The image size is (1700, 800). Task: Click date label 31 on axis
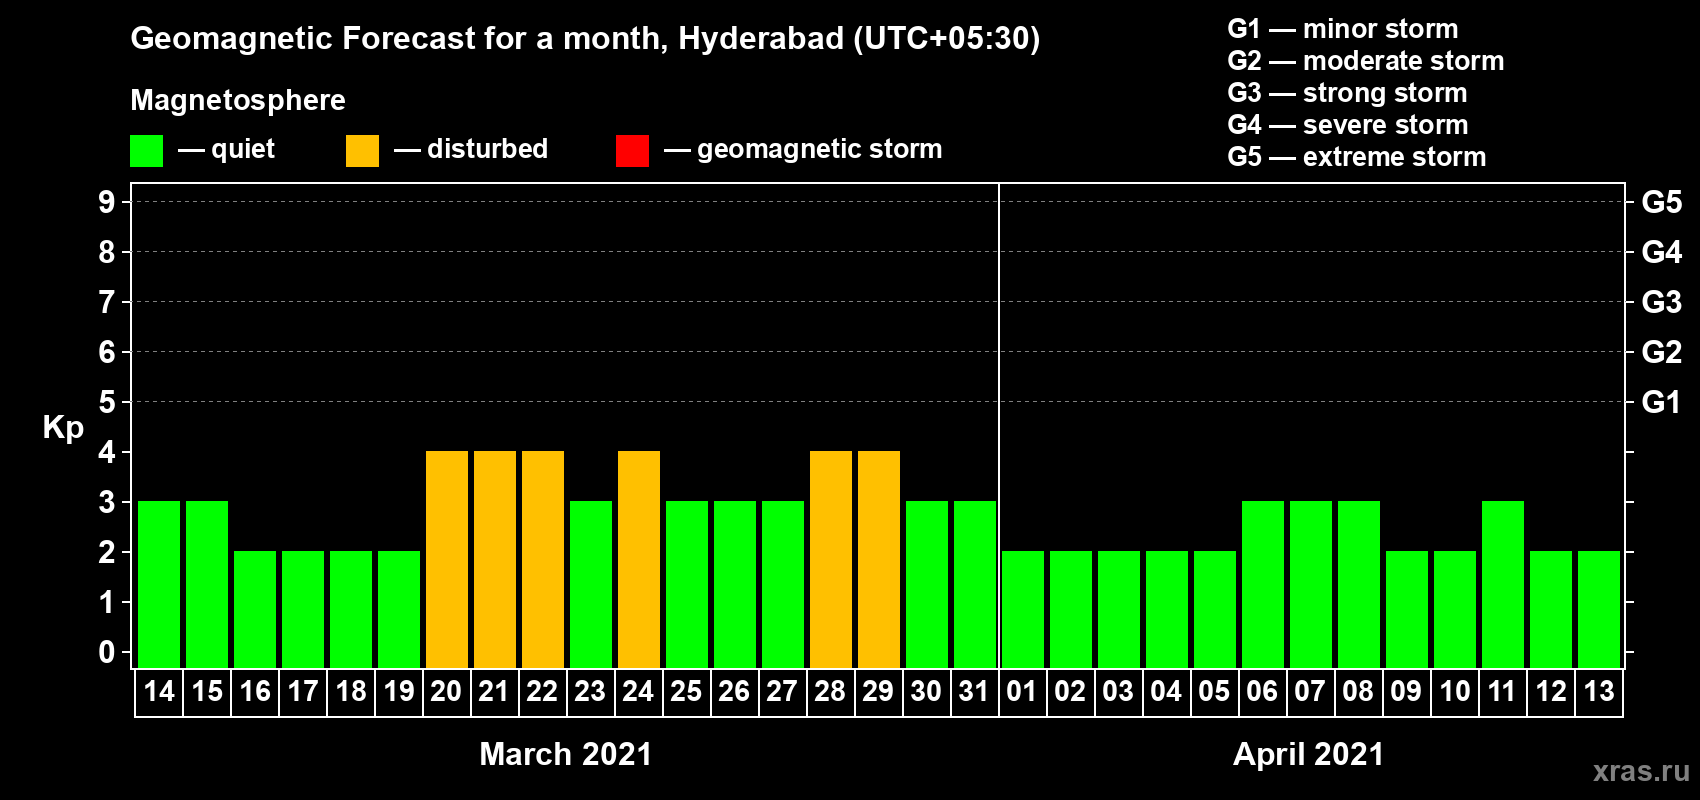(974, 691)
